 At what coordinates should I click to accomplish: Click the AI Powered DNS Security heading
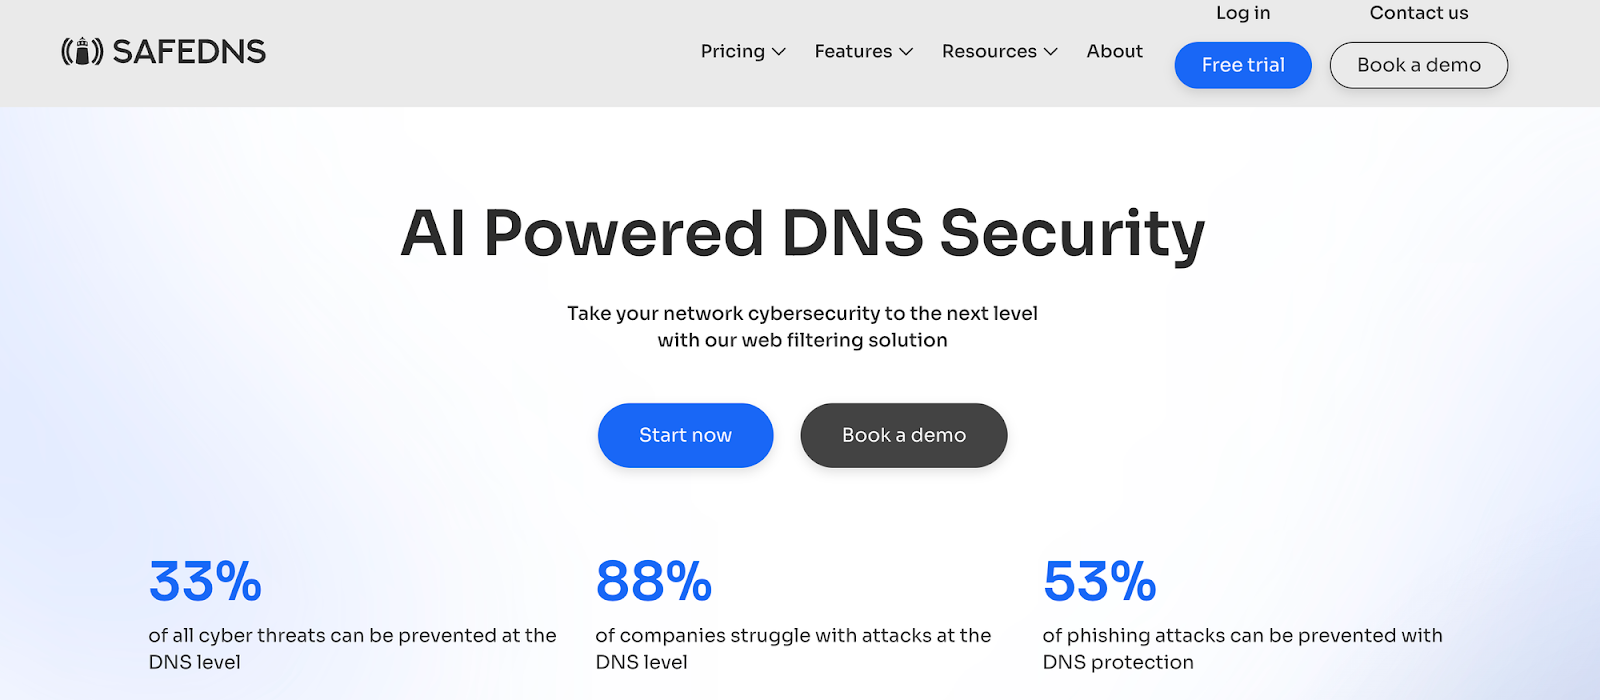pos(803,234)
